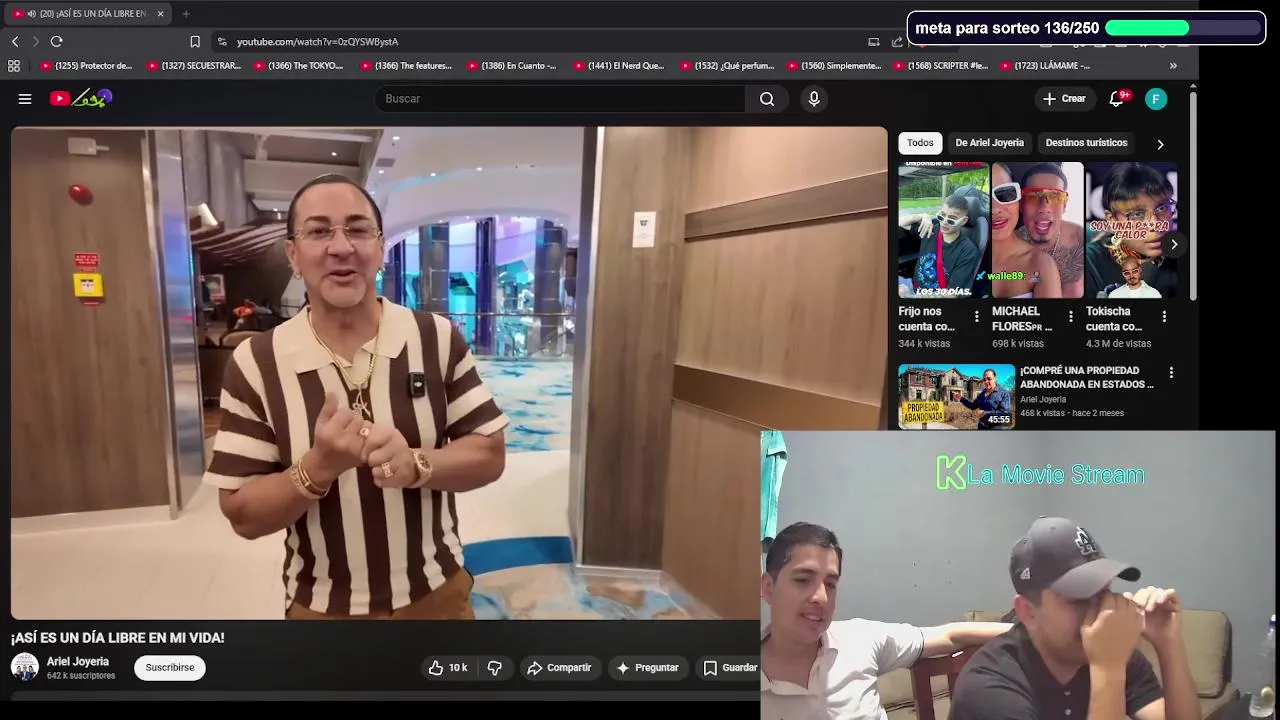Open Ariel Joyeria under the suggested video

pyautogui.click(x=1043, y=399)
